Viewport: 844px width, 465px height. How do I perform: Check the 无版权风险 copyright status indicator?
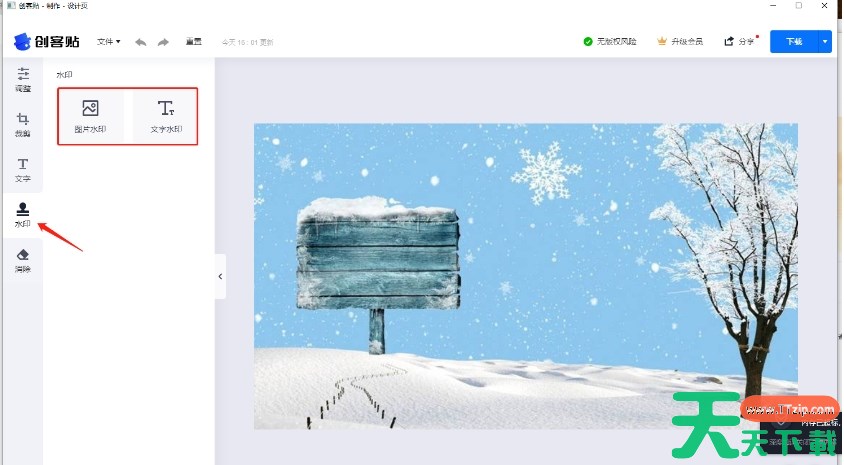click(610, 41)
